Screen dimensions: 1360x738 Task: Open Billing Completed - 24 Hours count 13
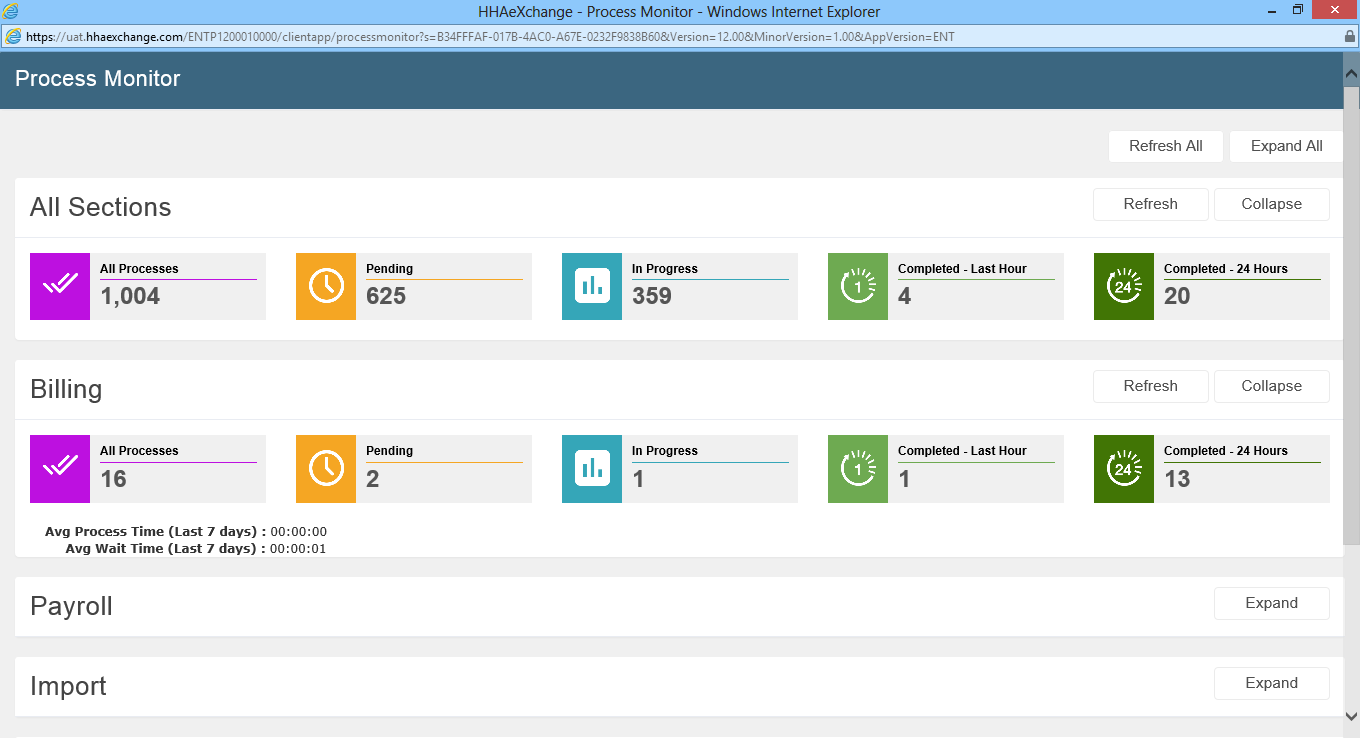(x=1177, y=479)
